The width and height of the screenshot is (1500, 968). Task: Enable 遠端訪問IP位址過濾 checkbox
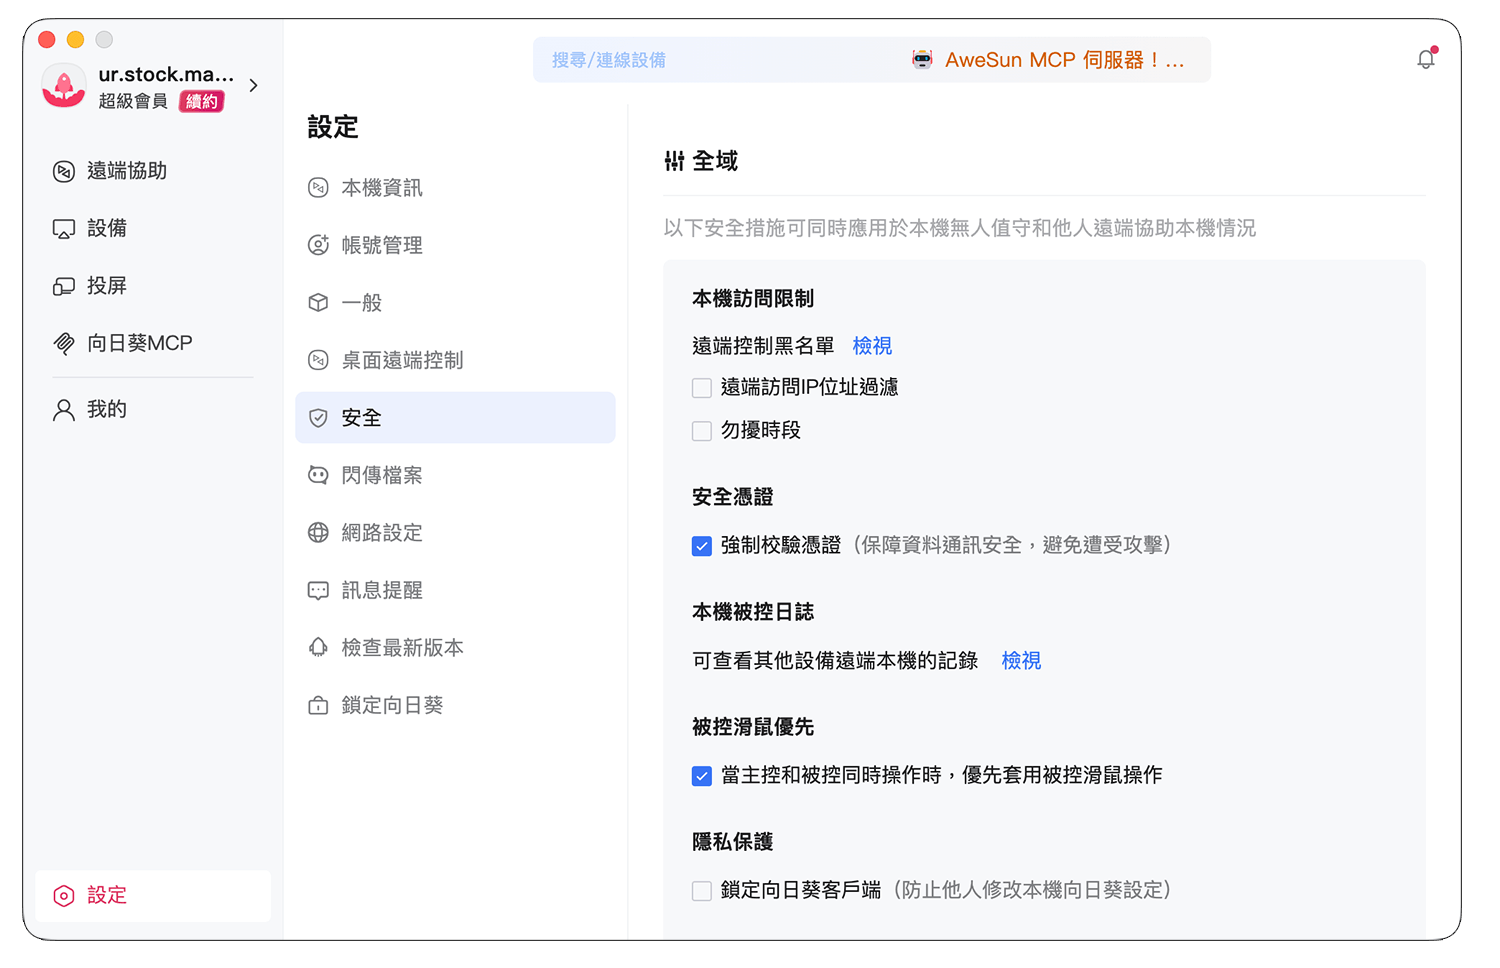coord(702,388)
